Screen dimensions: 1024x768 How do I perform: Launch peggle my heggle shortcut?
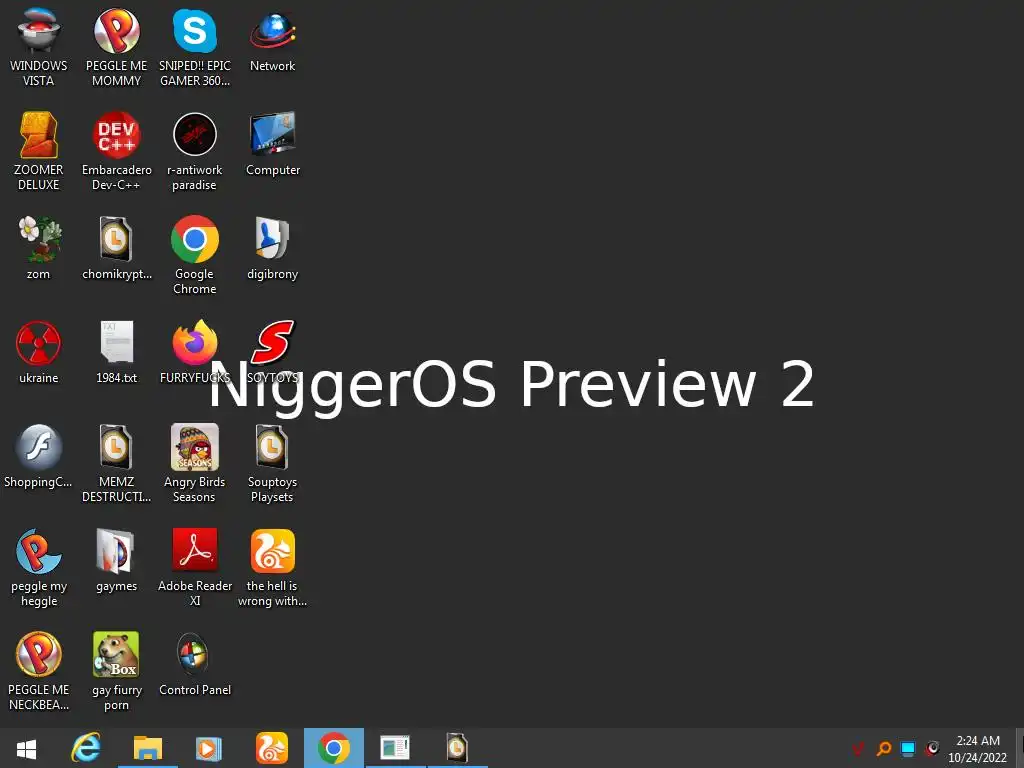(x=39, y=566)
